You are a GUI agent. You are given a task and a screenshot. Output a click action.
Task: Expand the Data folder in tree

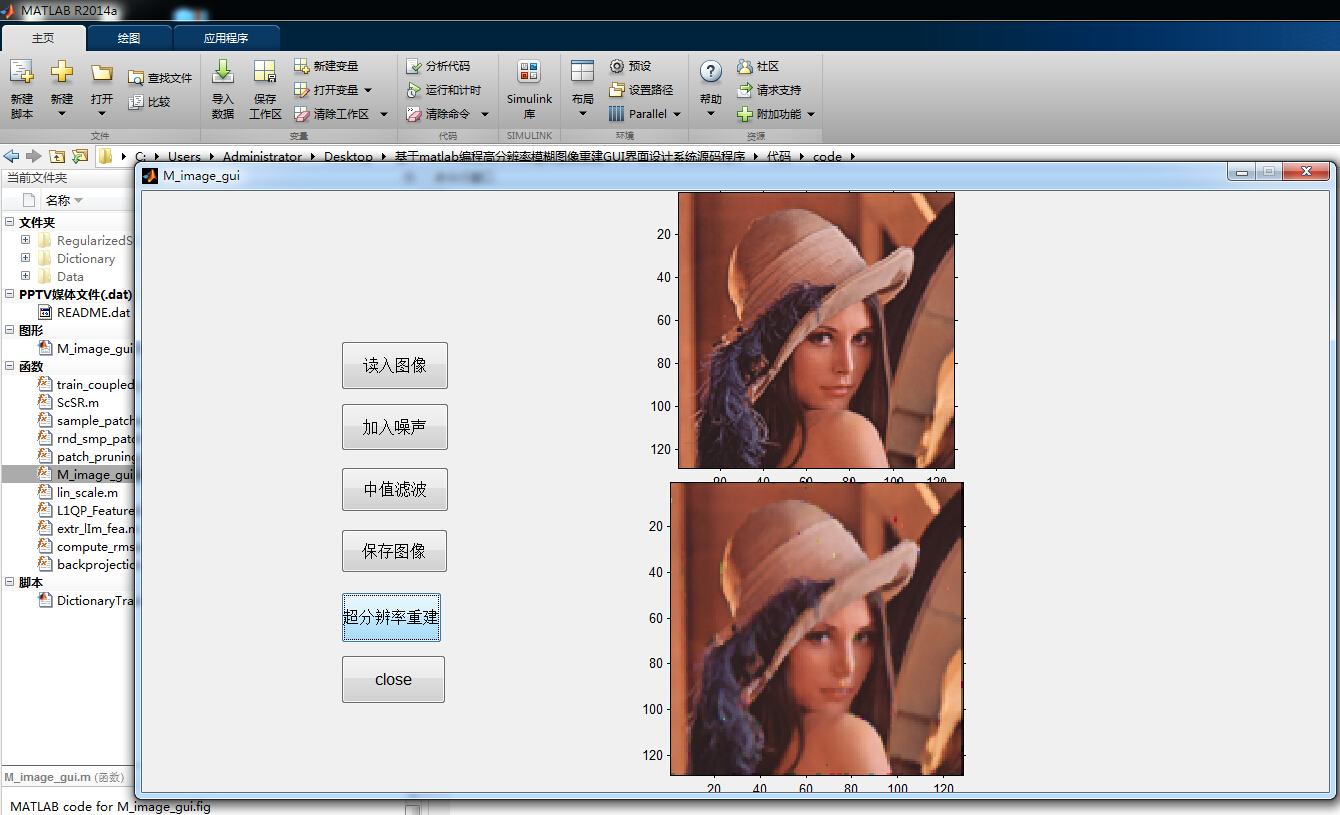pos(25,276)
